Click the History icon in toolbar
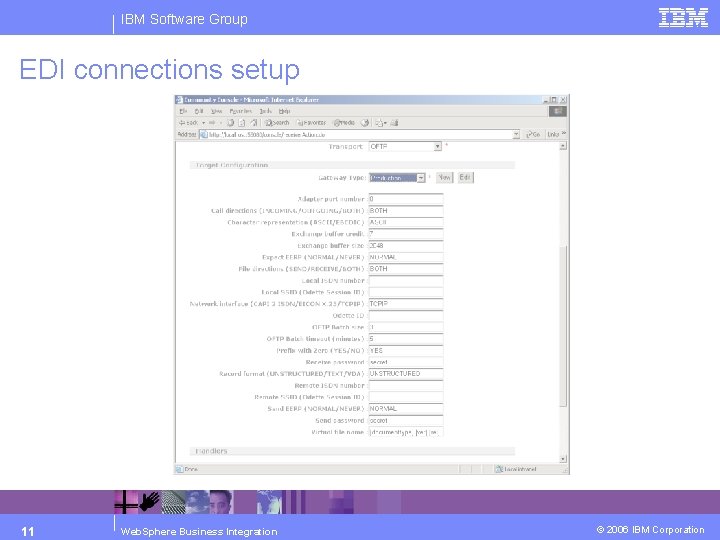 pyautogui.click(x=365, y=123)
